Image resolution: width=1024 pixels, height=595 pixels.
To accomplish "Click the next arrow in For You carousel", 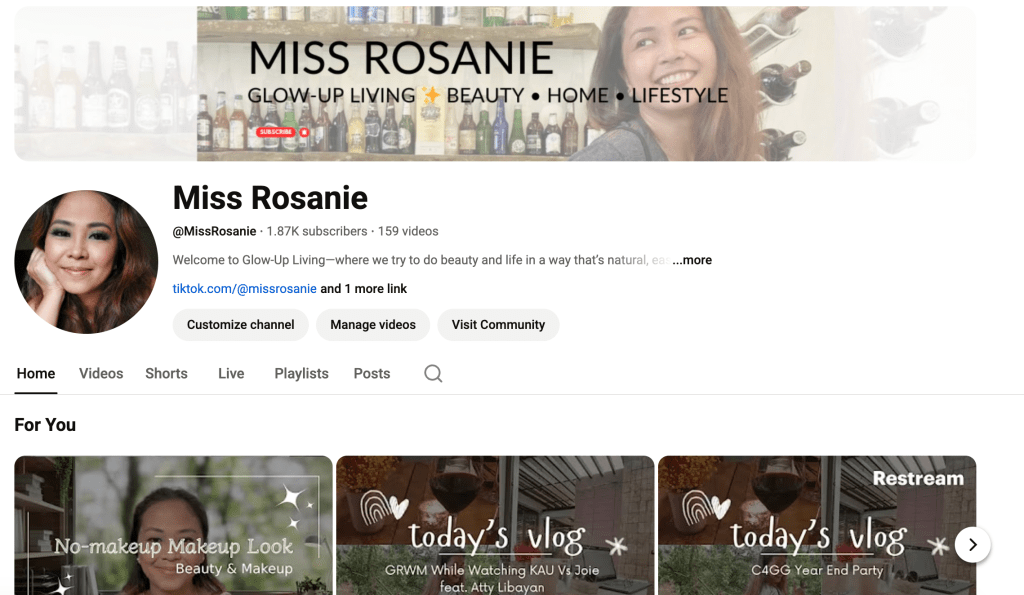I will 972,545.
